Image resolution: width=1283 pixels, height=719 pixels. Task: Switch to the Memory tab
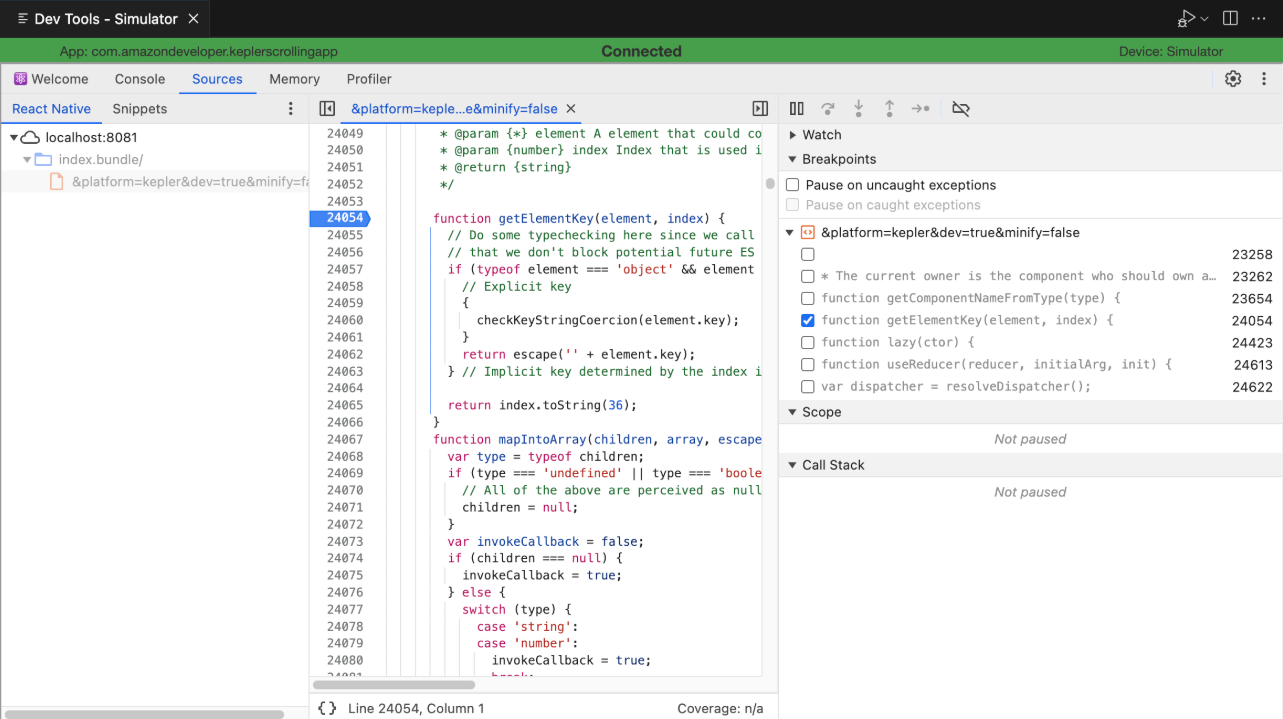coord(294,79)
